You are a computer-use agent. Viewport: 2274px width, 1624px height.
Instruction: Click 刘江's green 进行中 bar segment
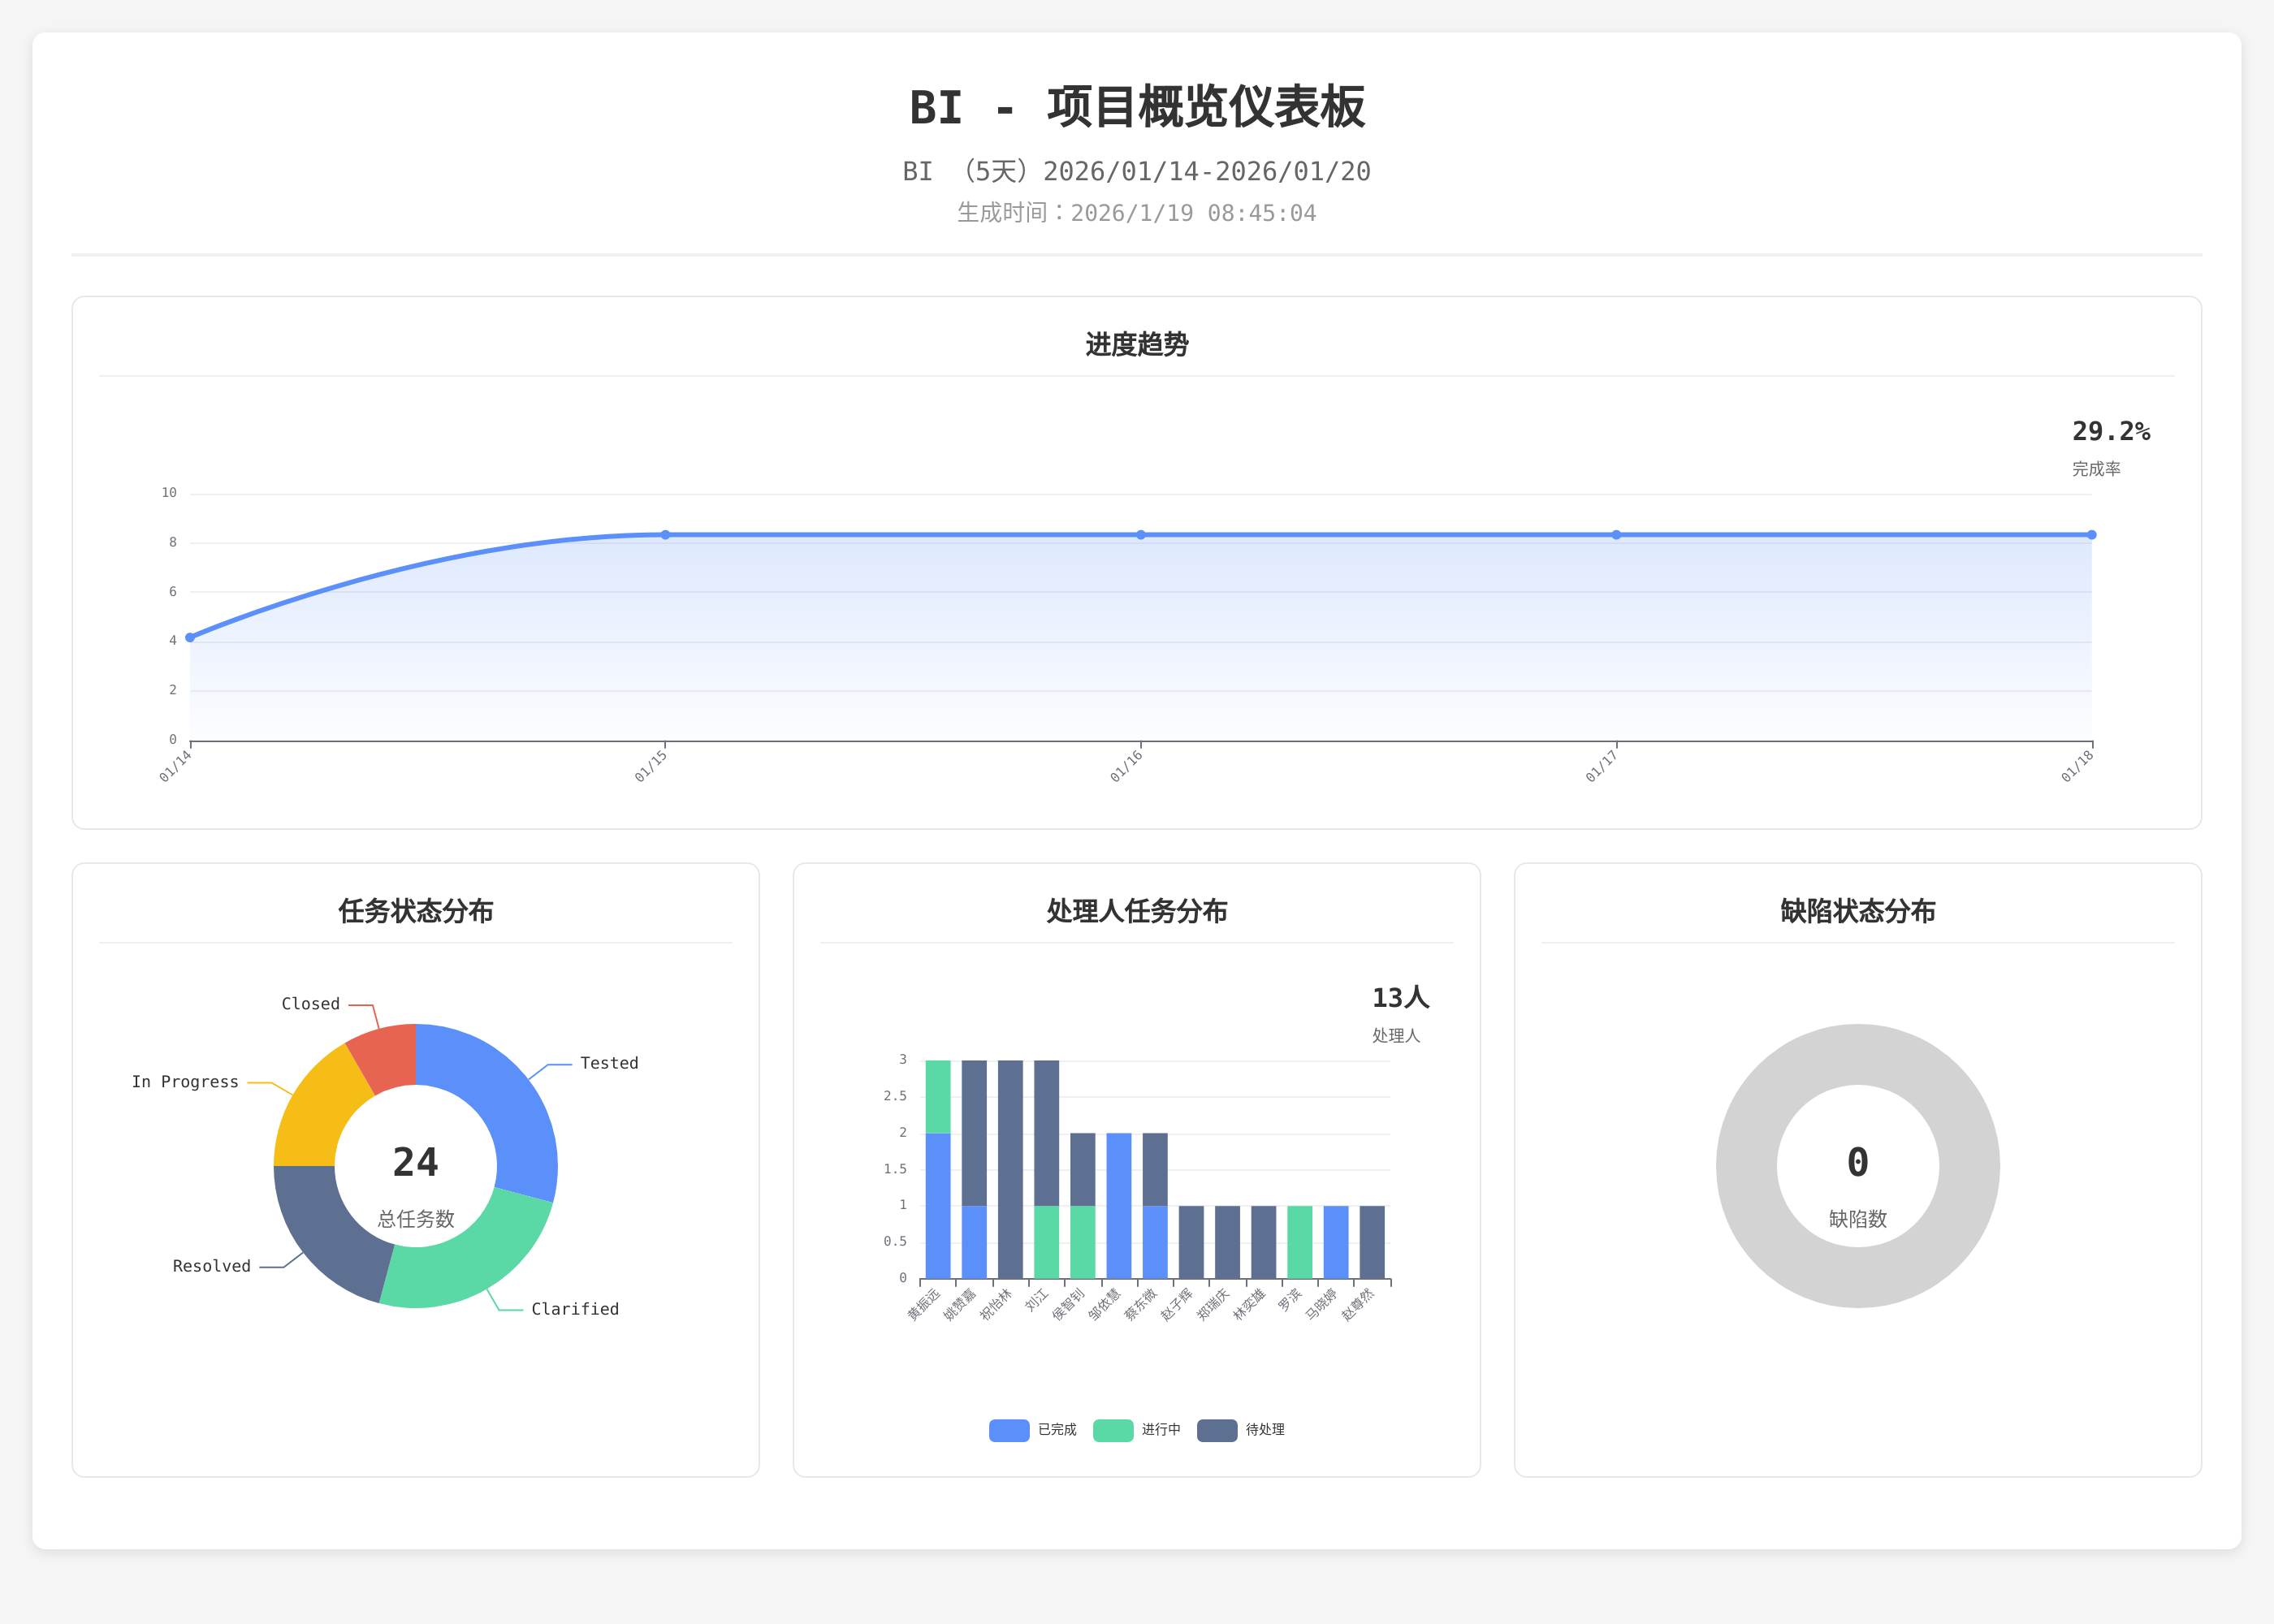1046,1242
